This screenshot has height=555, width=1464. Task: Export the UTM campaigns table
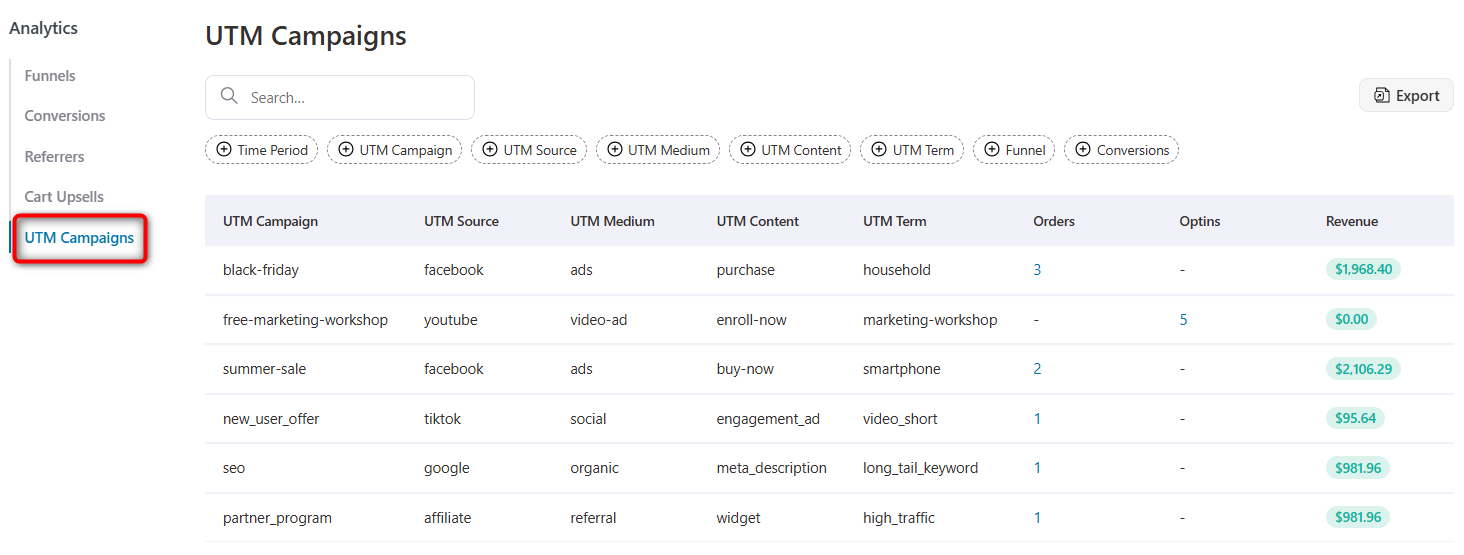pos(1406,95)
